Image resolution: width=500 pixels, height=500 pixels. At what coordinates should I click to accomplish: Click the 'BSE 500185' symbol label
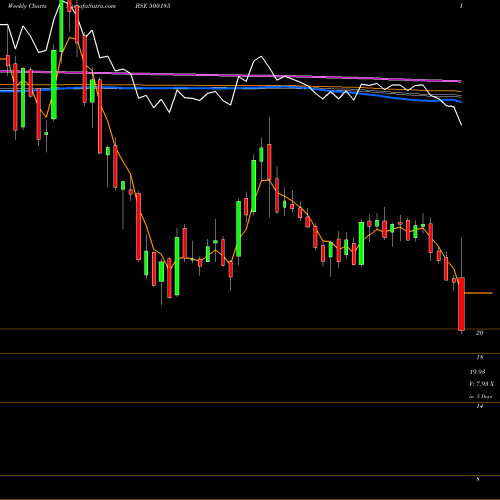coord(153,6)
